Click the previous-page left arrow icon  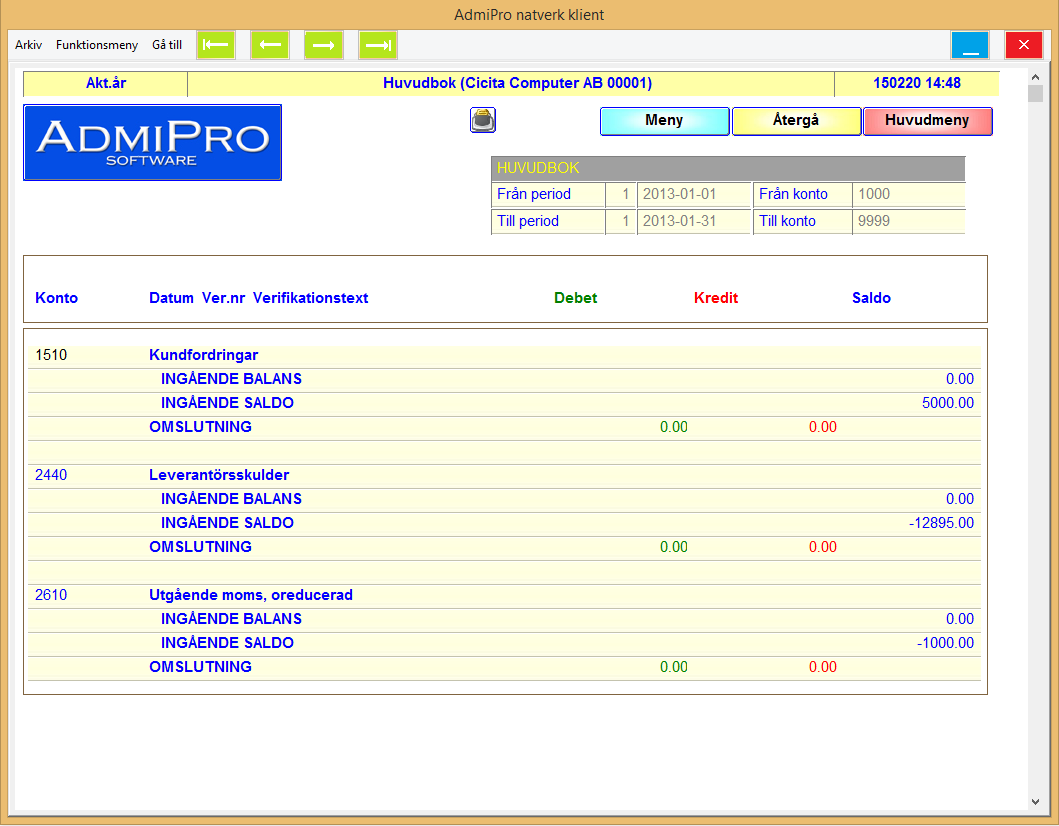[270, 45]
